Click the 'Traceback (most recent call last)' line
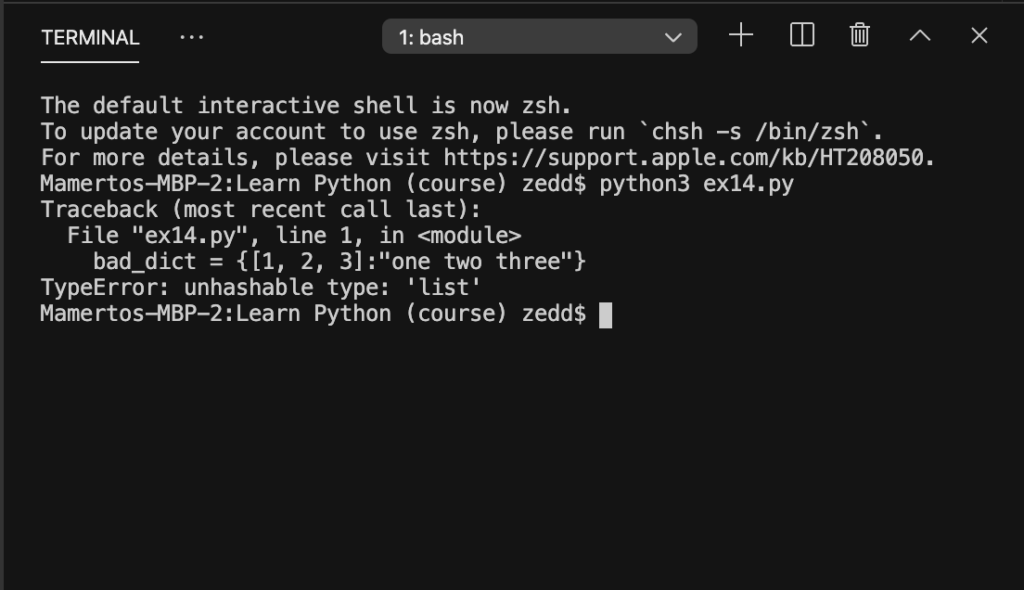The height and width of the screenshot is (590, 1024). (x=261, y=210)
